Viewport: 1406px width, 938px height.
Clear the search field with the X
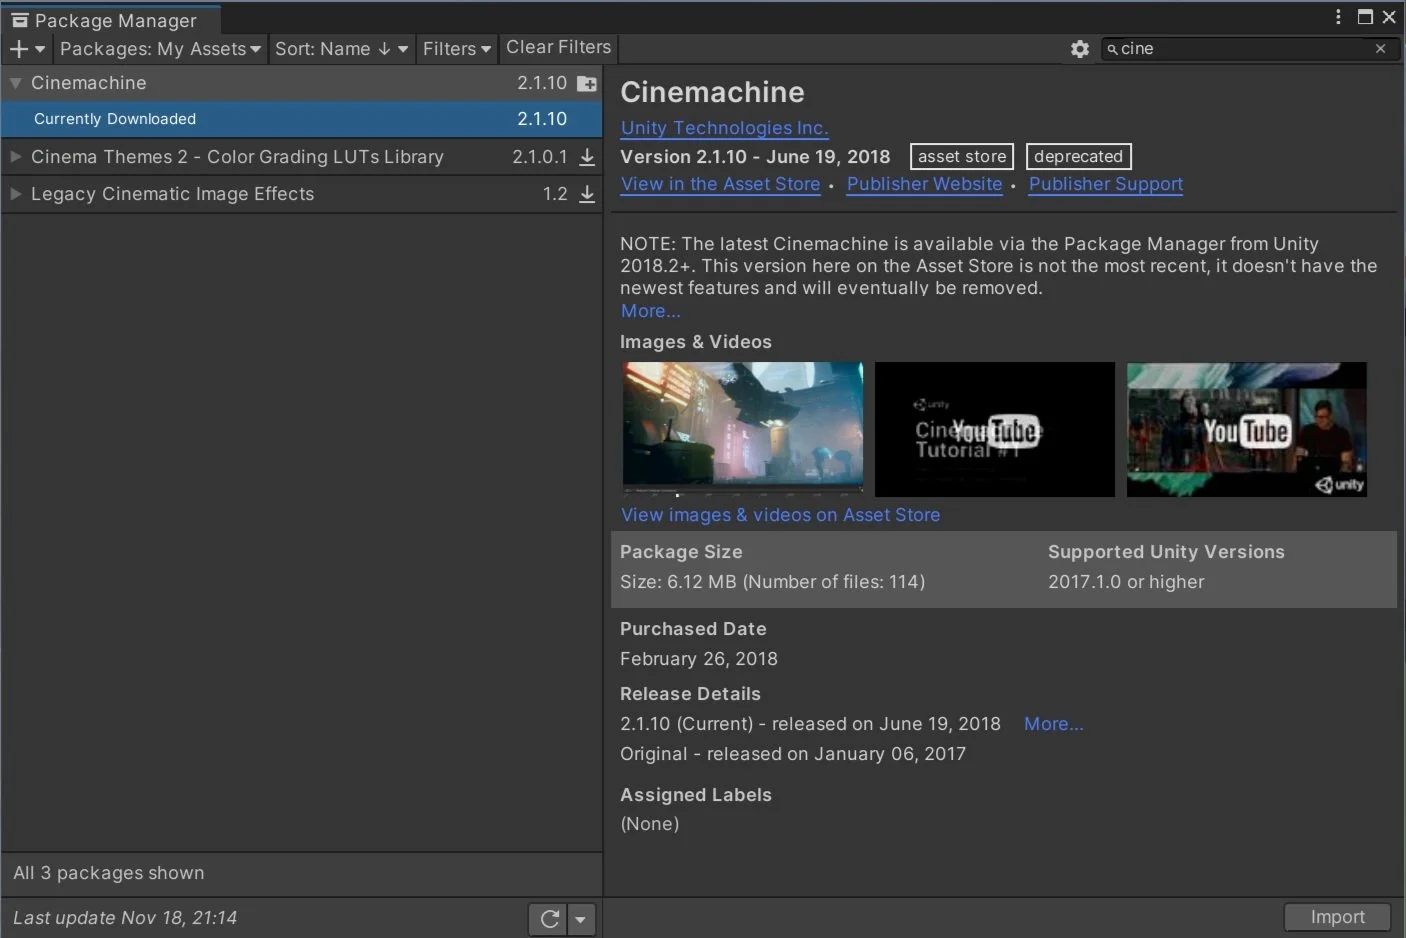(x=1381, y=48)
